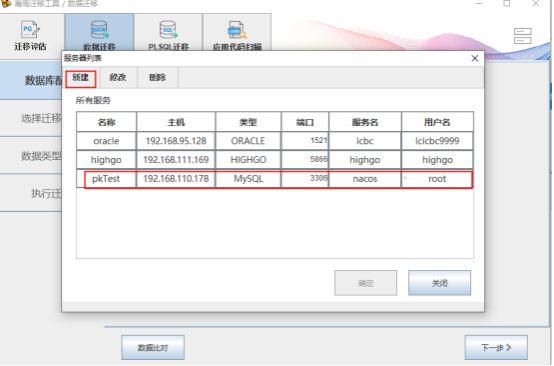Click the ORACLE type cell

(248, 141)
